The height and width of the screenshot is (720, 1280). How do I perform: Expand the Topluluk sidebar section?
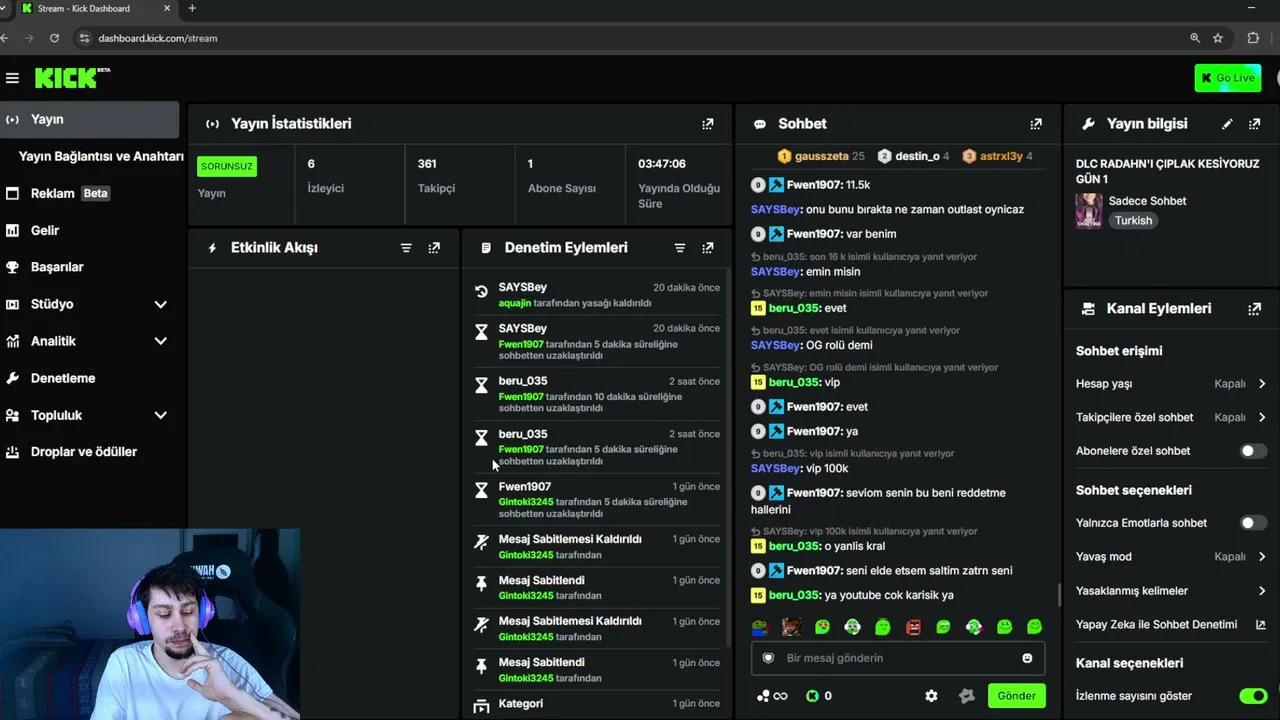point(160,415)
